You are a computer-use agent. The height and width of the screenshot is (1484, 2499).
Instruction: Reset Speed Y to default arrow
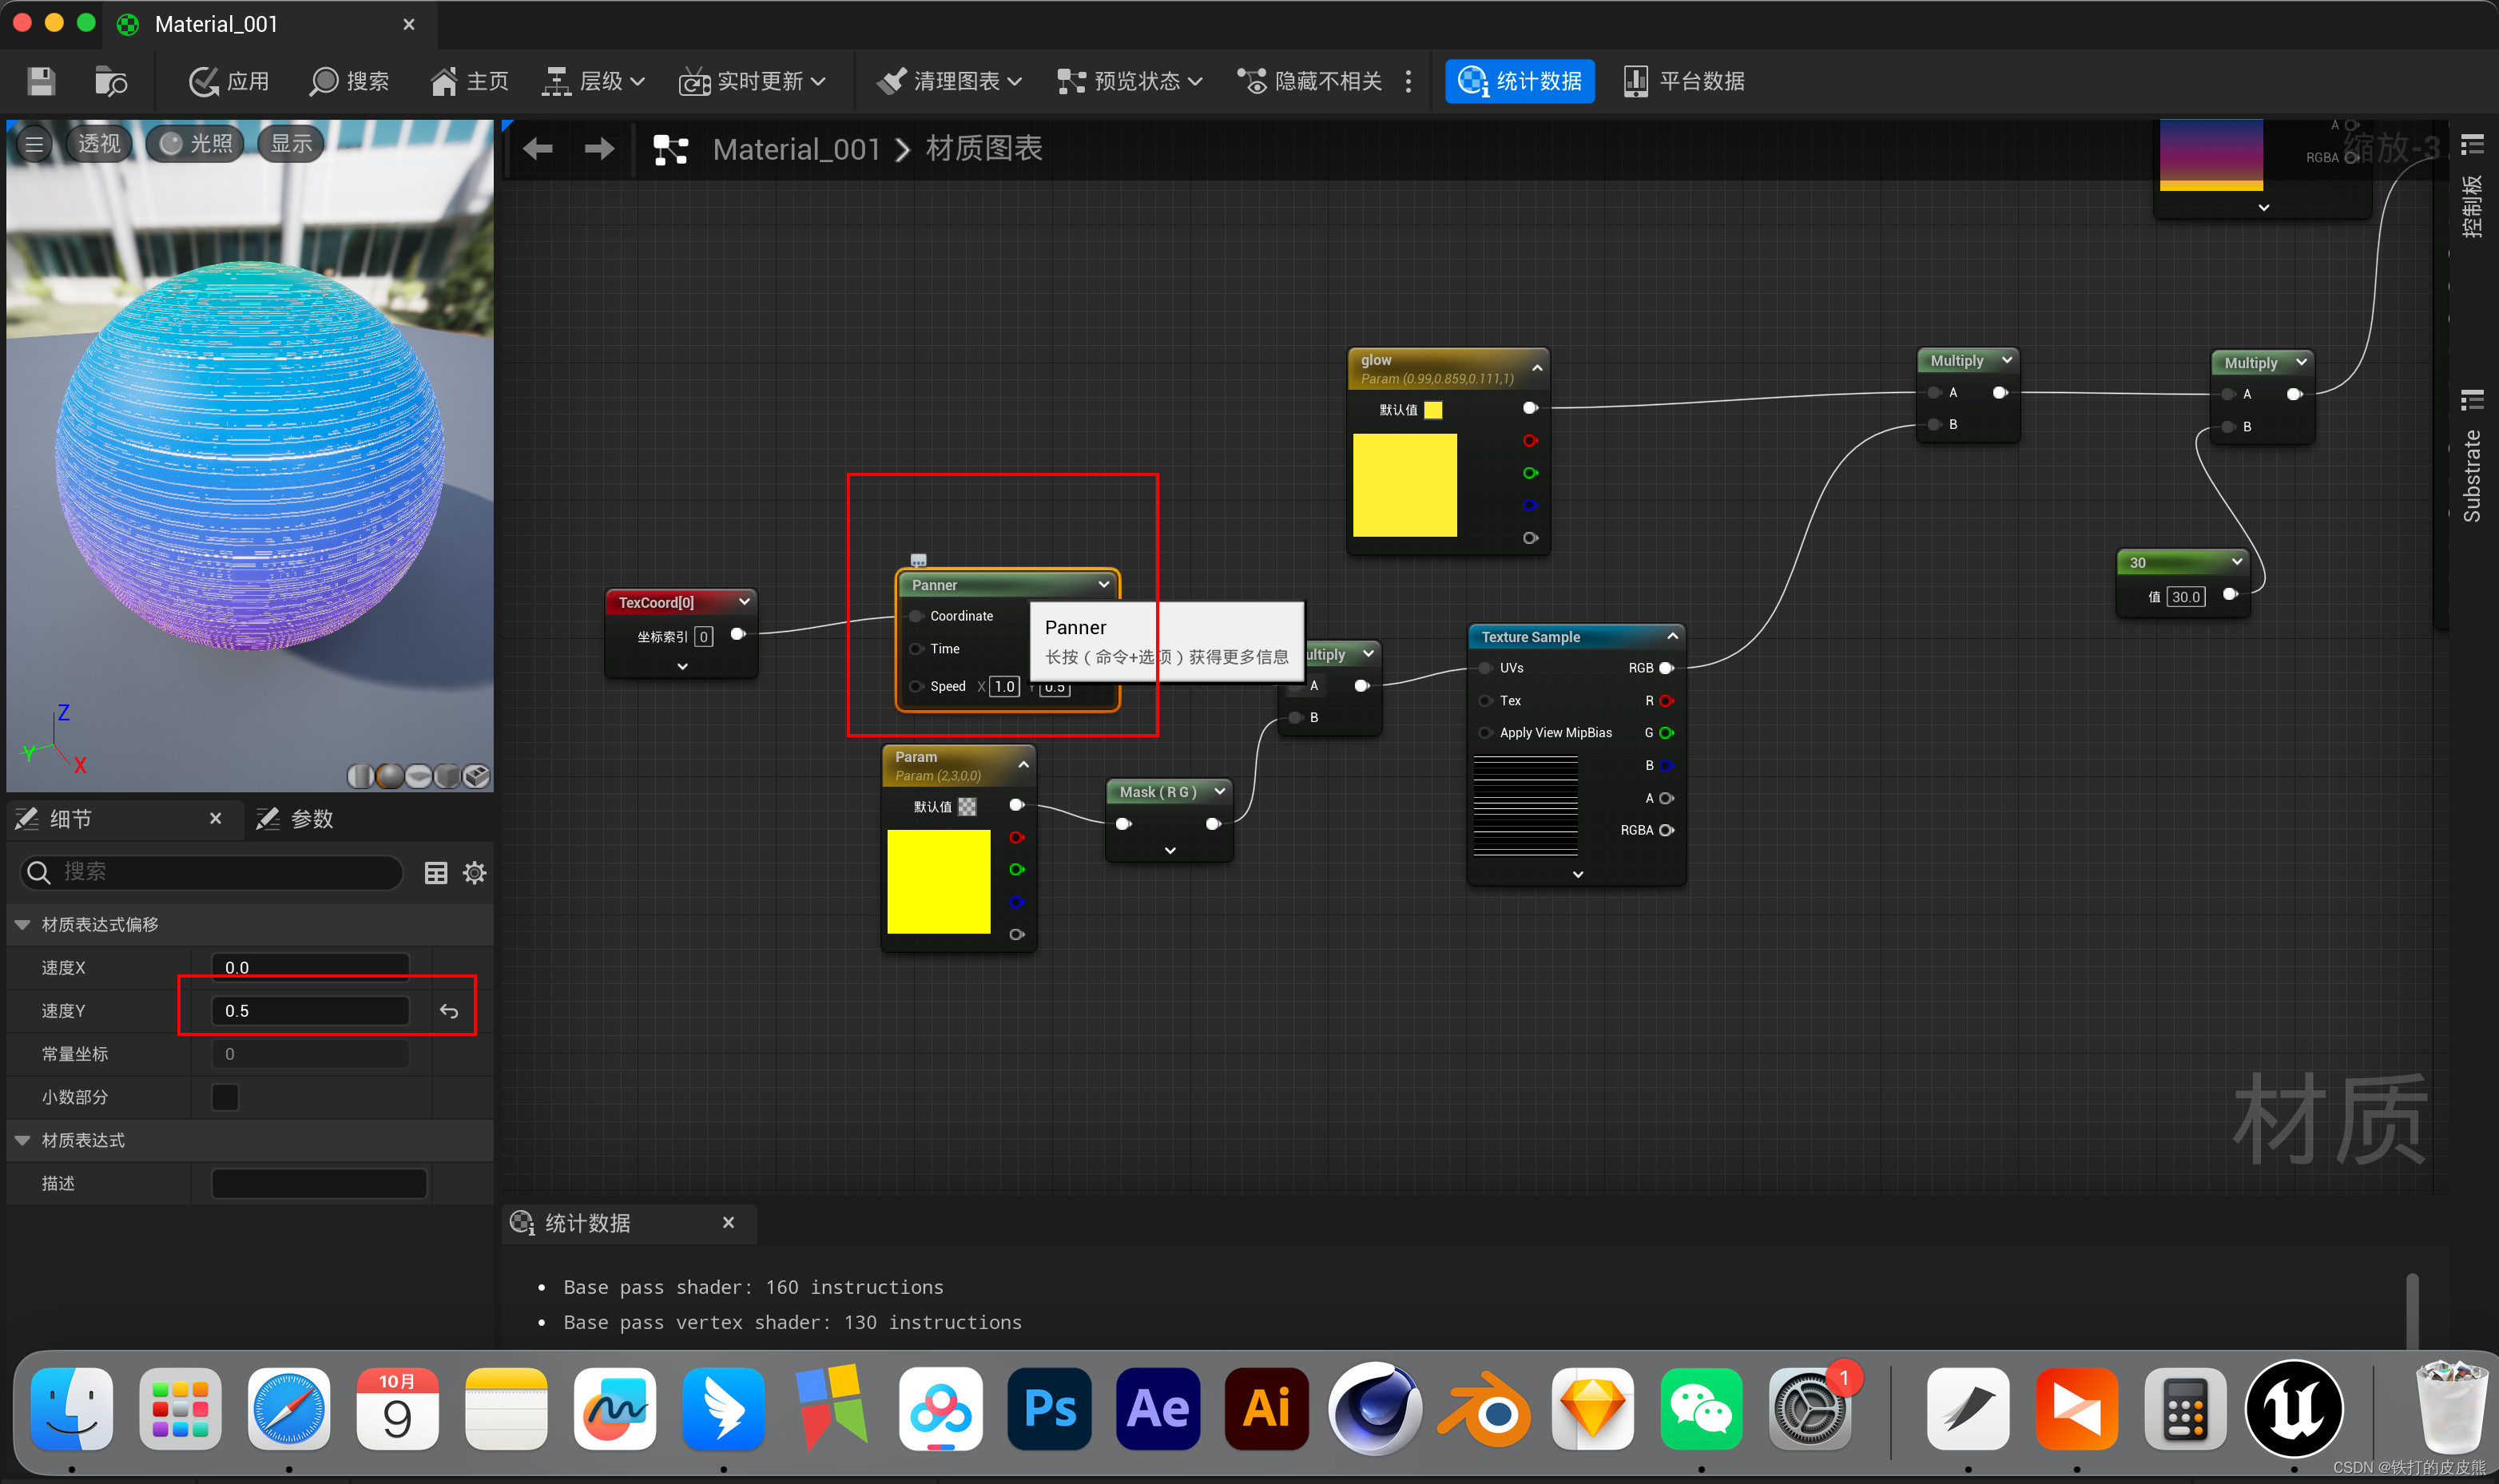449,1011
